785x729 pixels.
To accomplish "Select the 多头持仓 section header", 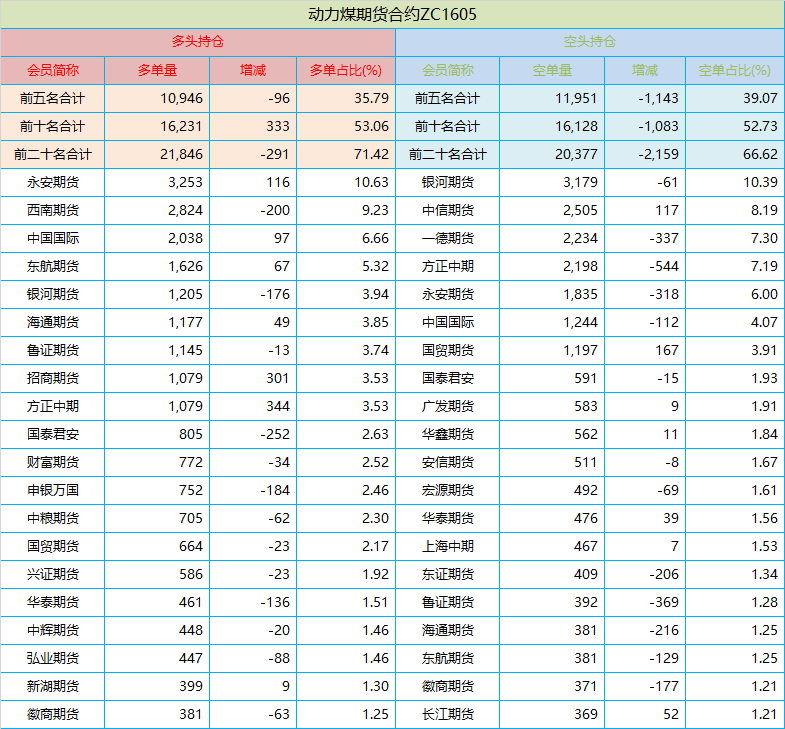I will tap(198, 41).
